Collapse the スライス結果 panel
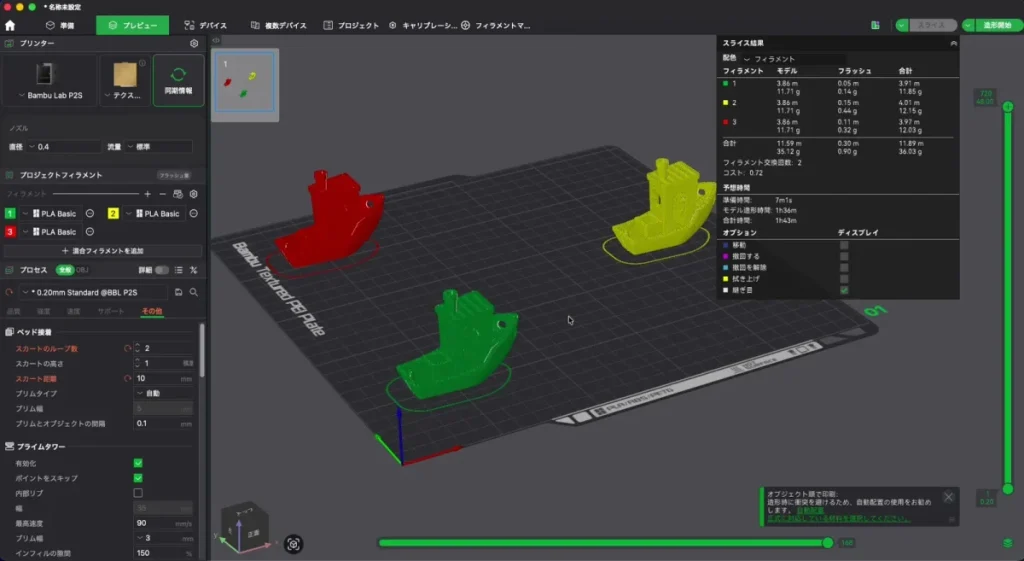 (953, 43)
